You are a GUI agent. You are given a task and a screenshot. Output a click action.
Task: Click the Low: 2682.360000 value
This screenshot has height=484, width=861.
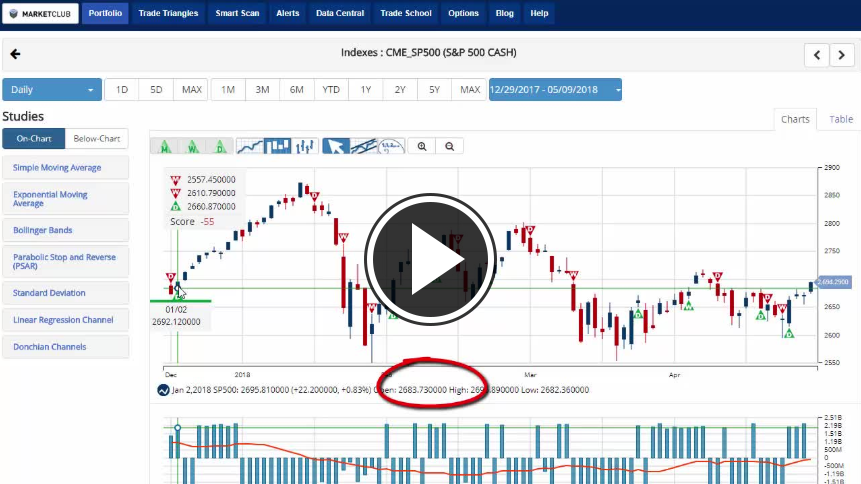coord(555,390)
